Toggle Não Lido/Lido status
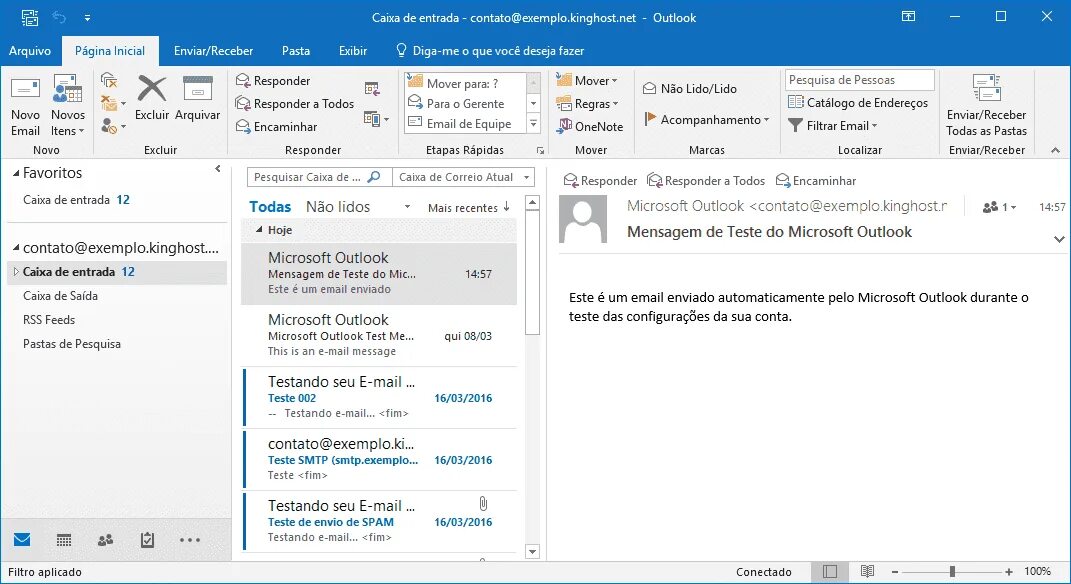Image resolution: width=1071 pixels, height=584 pixels. pos(690,88)
